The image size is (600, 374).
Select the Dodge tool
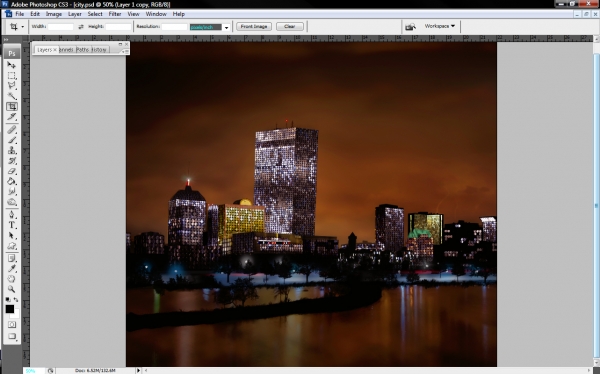coord(12,202)
